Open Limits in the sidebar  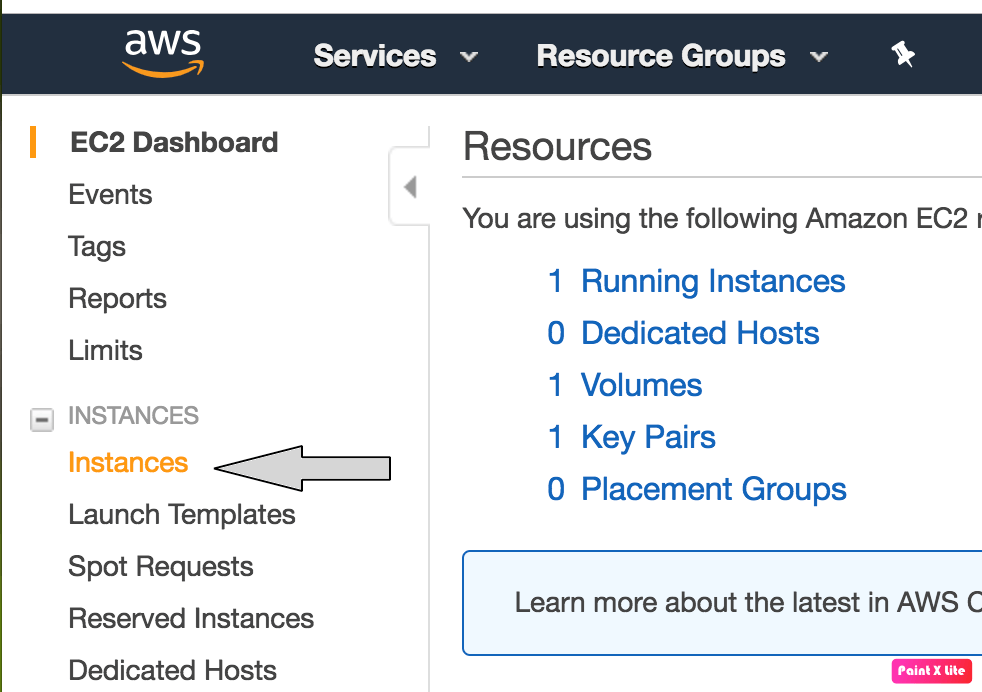coord(106,350)
